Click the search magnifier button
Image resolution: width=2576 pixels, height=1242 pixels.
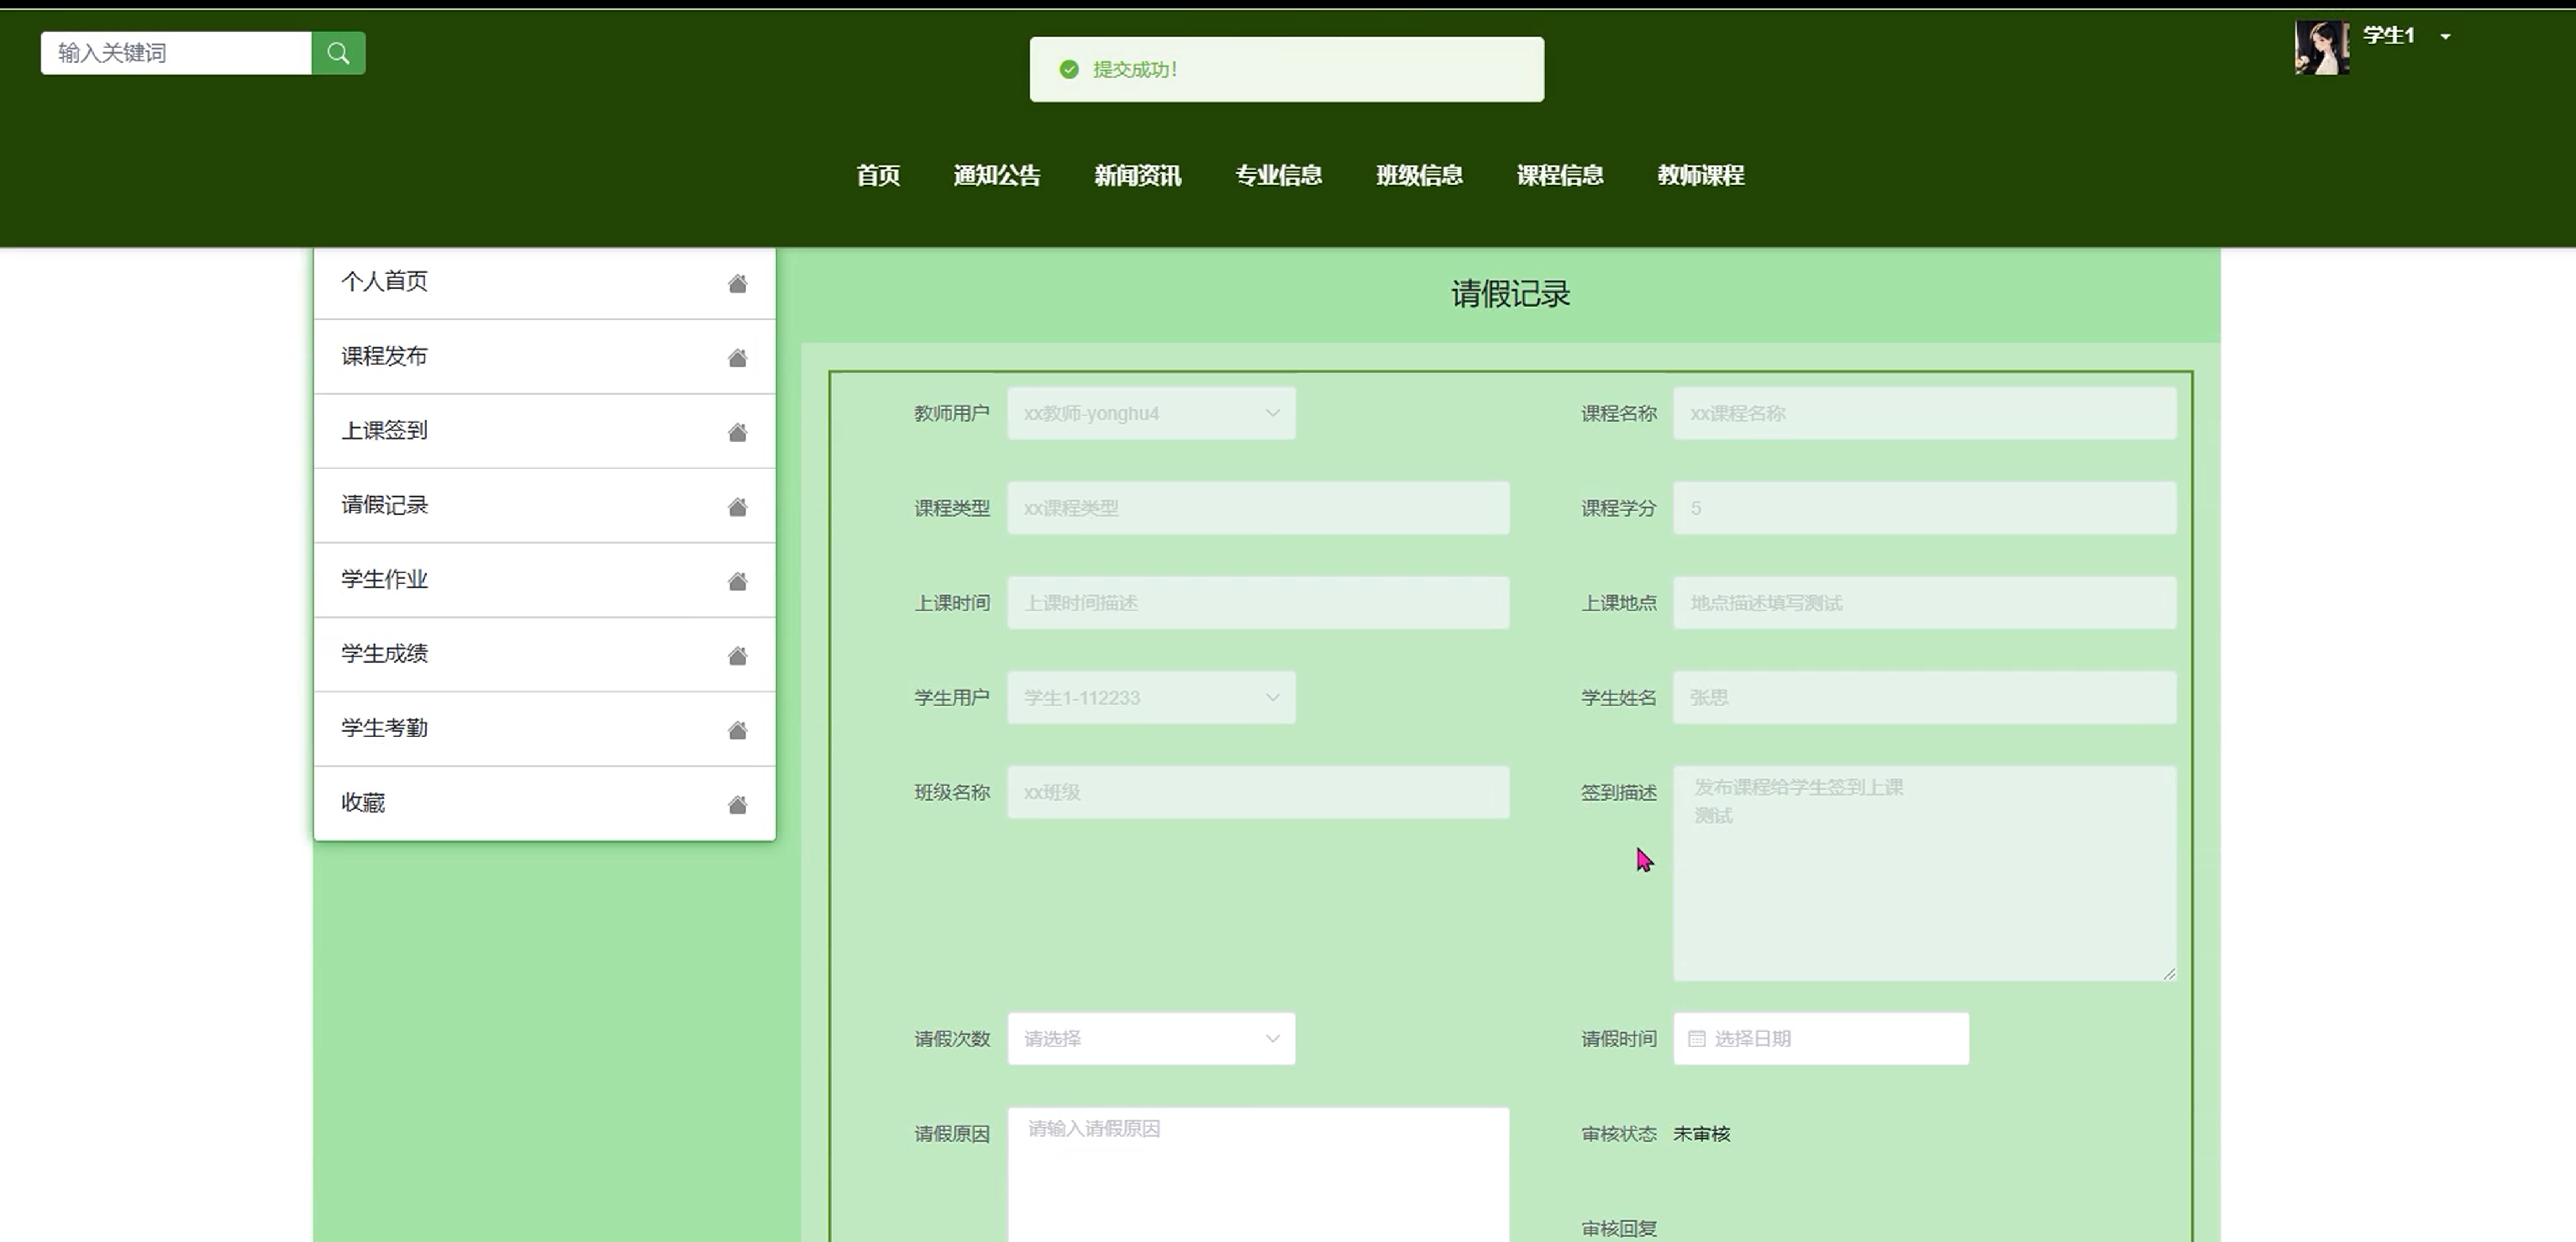[338, 53]
